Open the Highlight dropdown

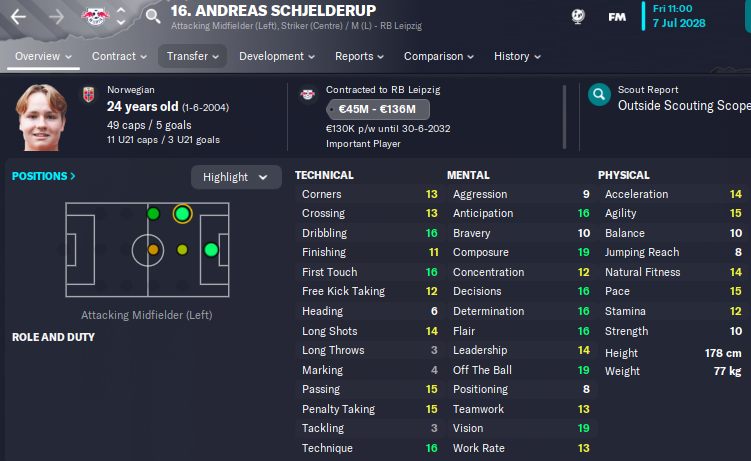236,177
